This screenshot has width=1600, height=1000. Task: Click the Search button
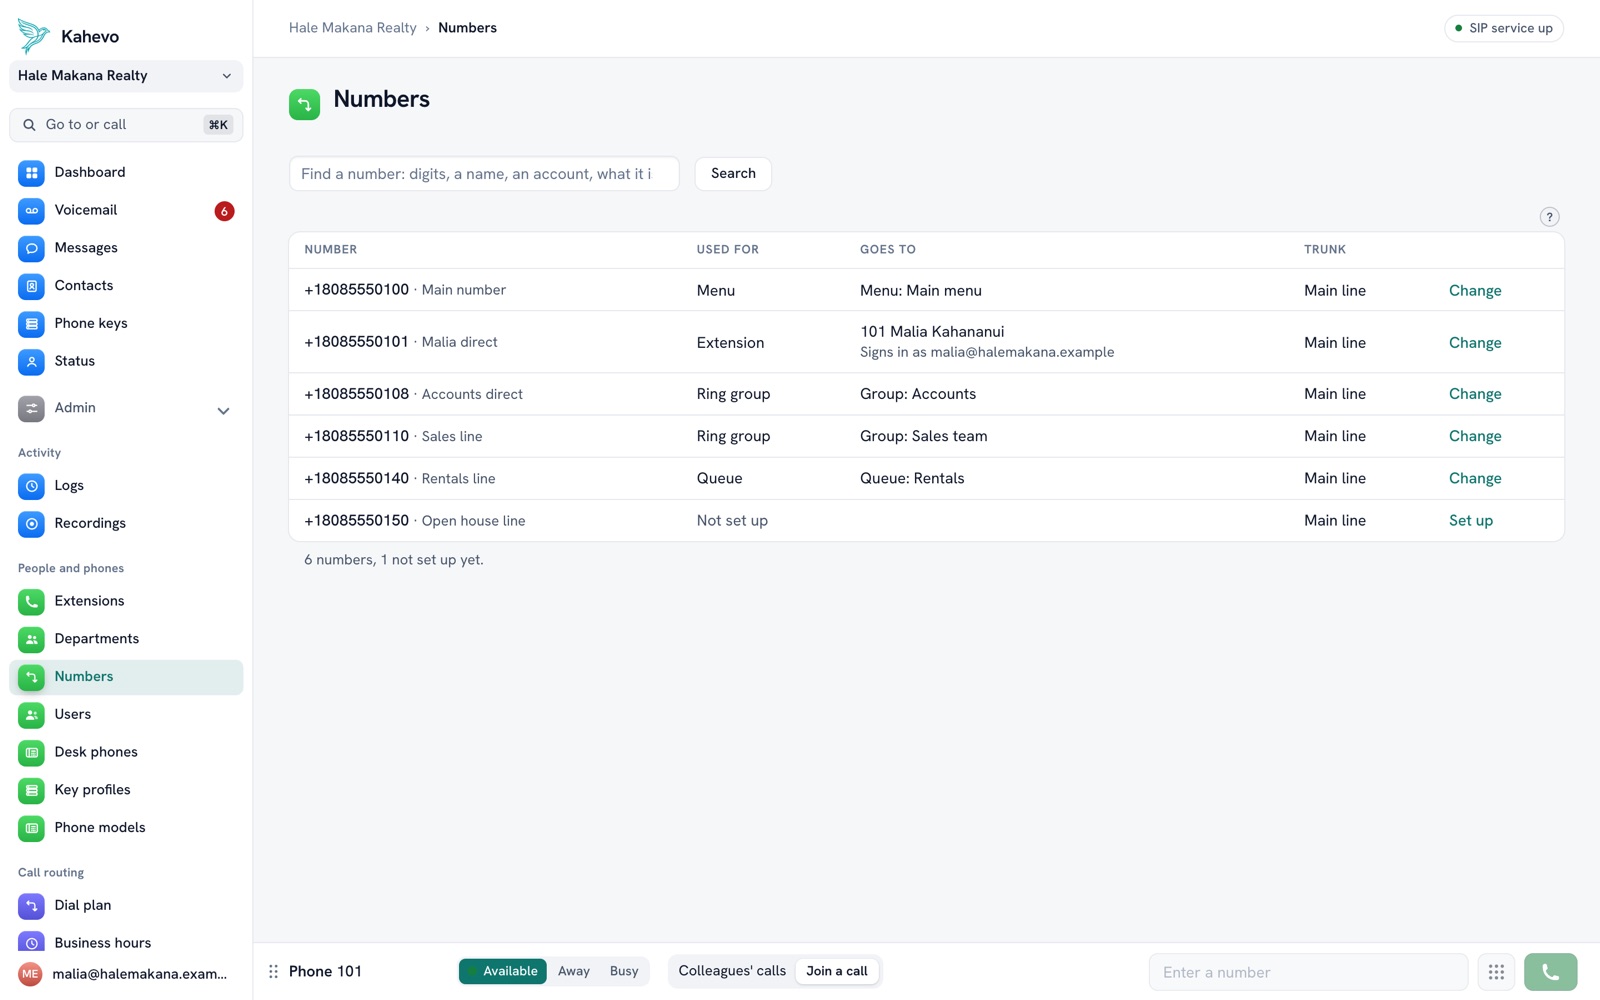click(733, 174)
